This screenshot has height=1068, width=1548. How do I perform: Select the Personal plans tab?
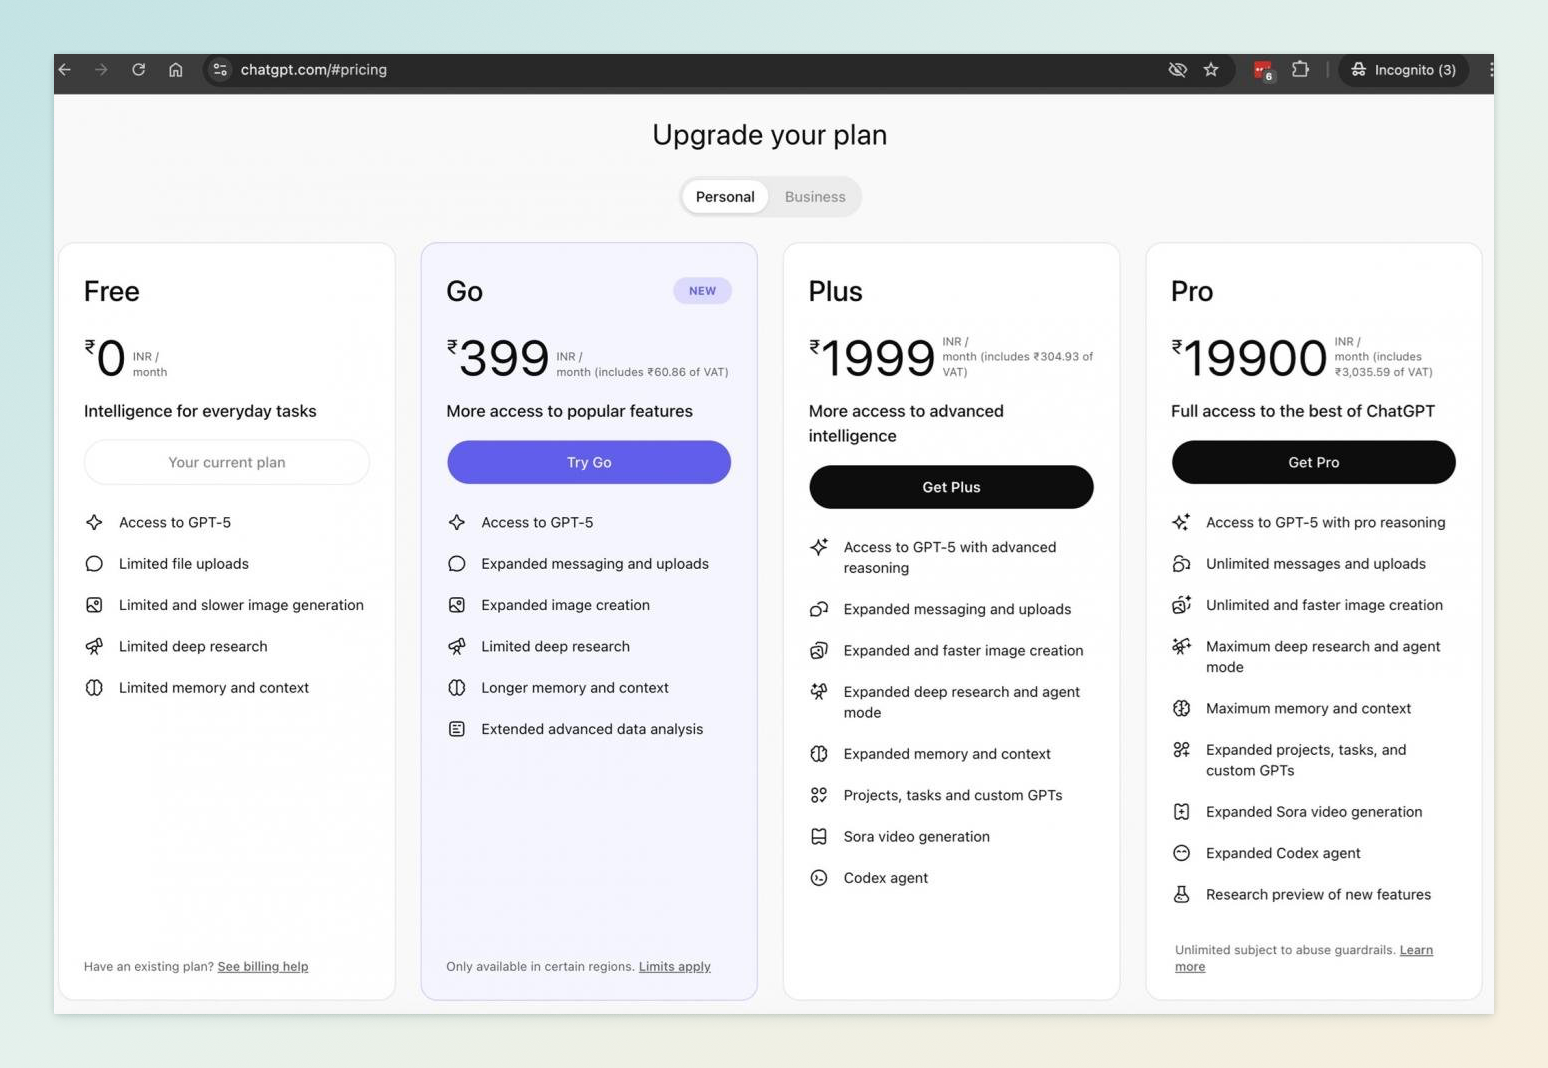coord(725,197)
